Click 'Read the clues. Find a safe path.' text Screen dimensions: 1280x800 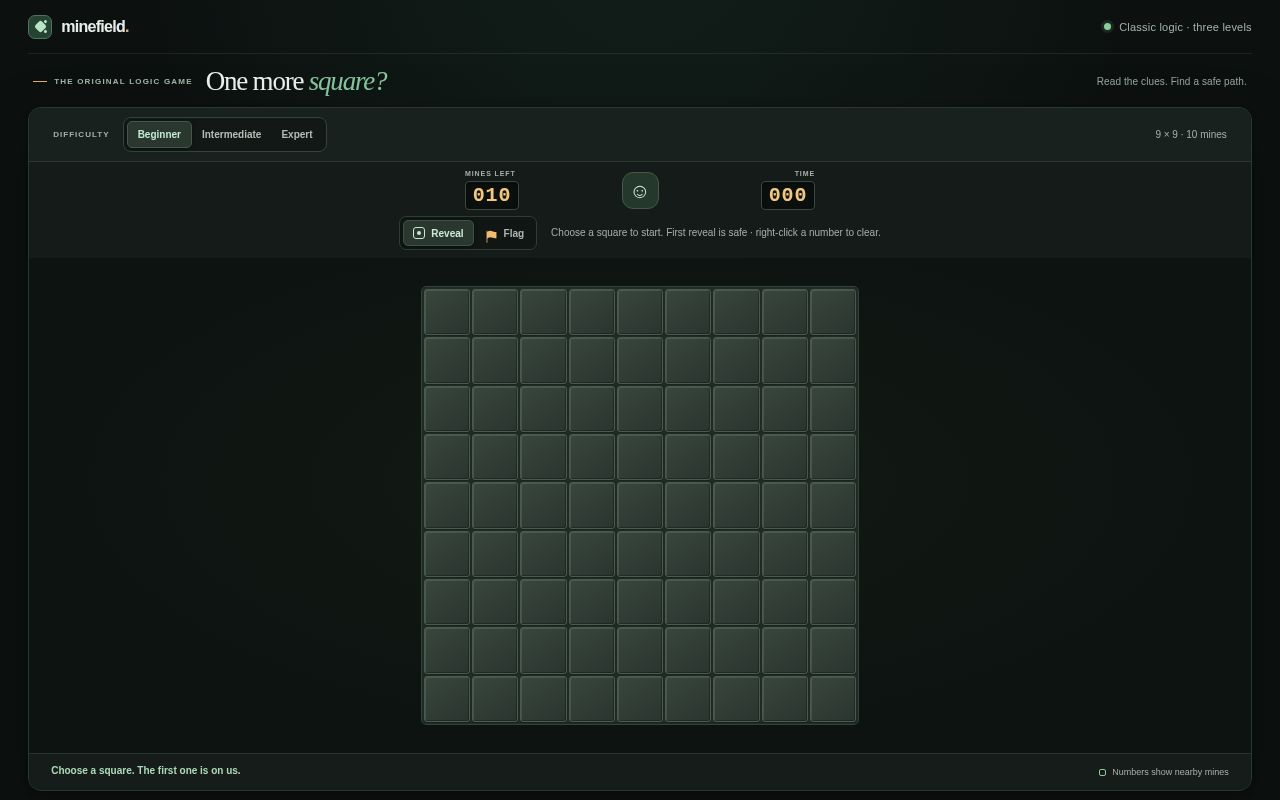click(x=1172, y=81)
